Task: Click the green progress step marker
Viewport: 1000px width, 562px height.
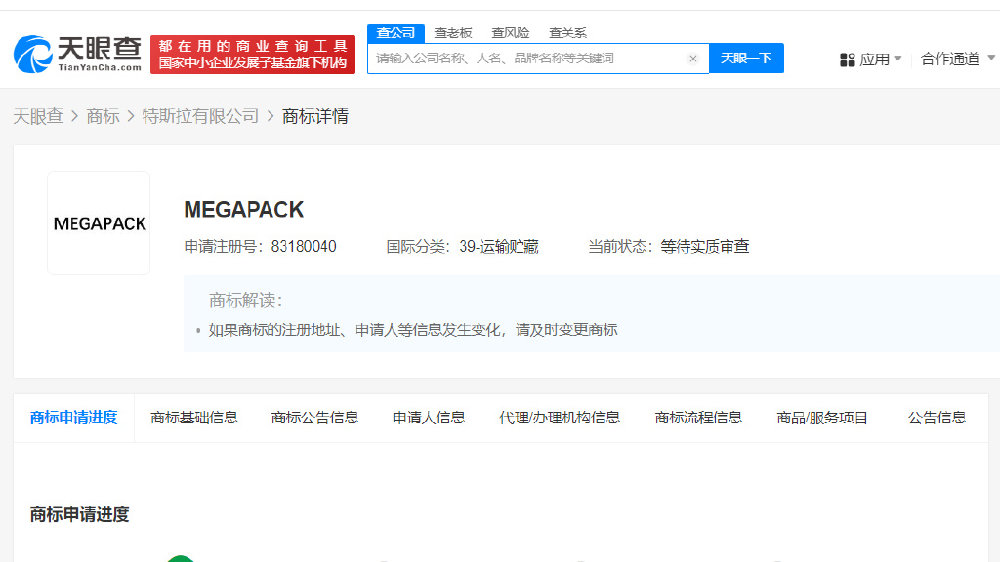Action: pyautogui.click(x=180, y=559)
